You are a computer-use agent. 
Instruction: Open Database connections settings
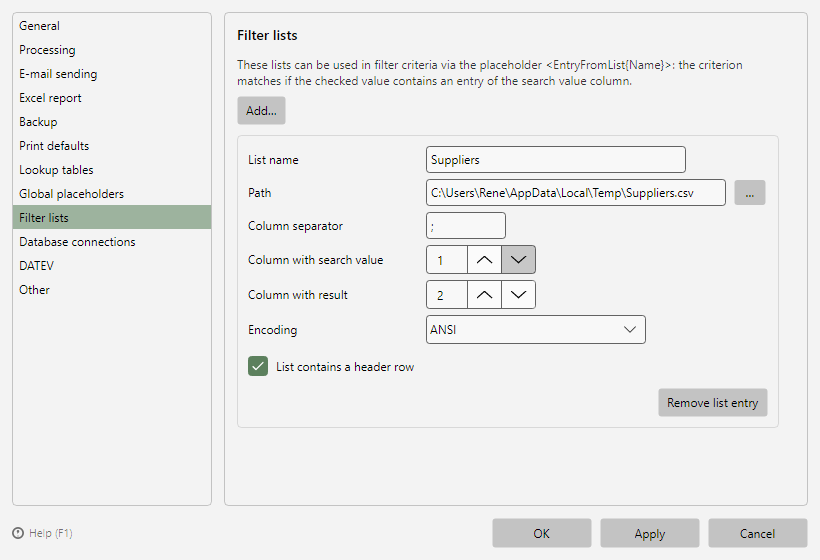112,242
